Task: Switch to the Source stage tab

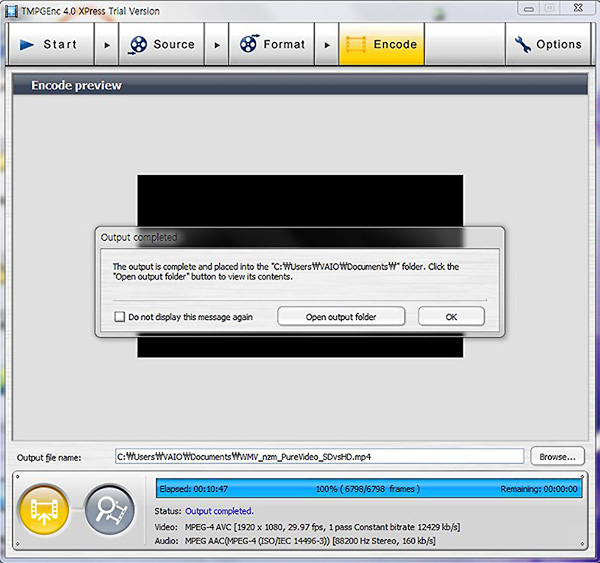Action: [x=161, y=44]
